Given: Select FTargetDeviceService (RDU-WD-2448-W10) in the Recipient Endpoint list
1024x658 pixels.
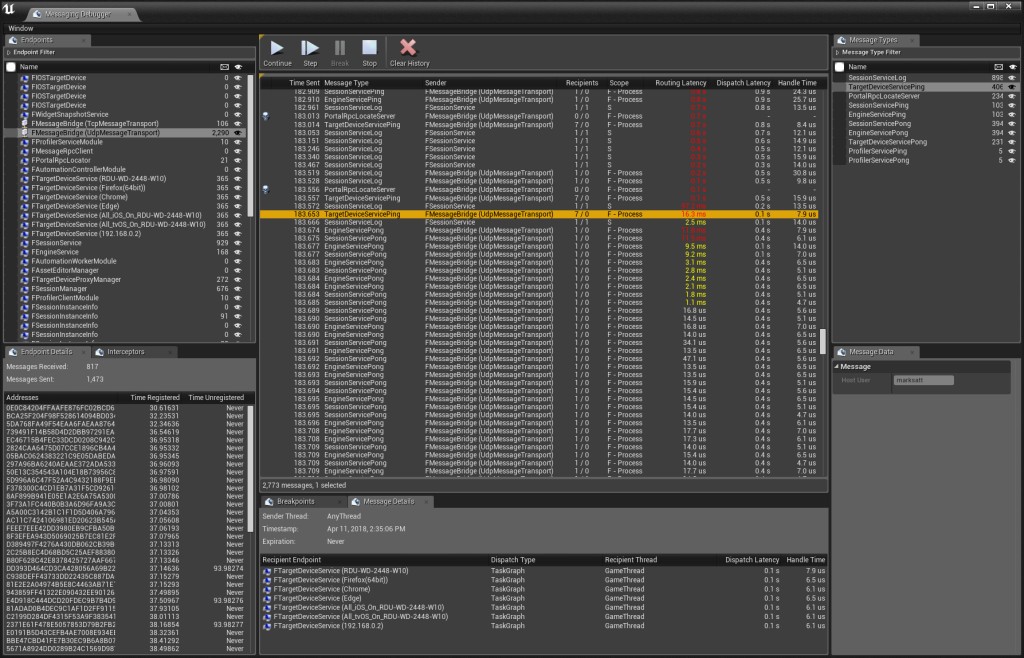Looking at the screenshot, I should click(x=341, y=571).
